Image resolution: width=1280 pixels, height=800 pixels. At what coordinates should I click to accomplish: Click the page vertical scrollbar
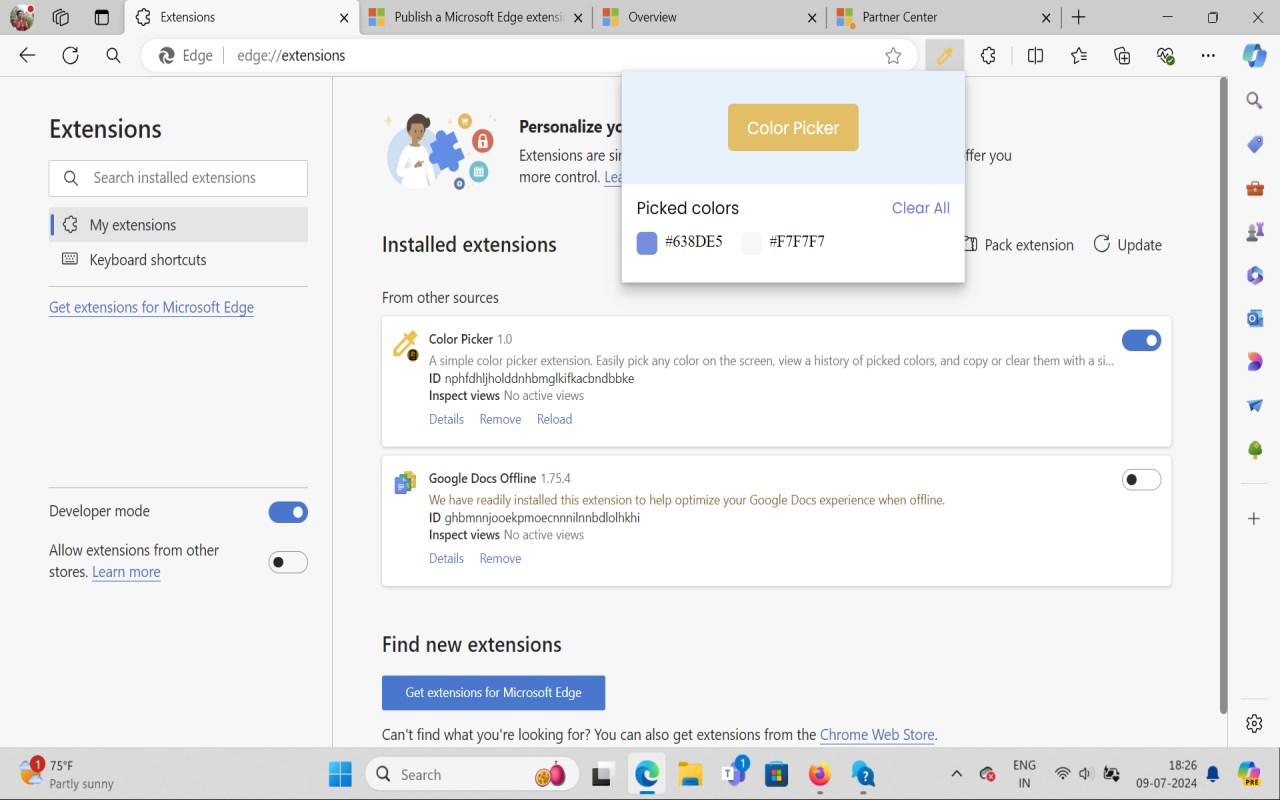(x=1223, y=395)
